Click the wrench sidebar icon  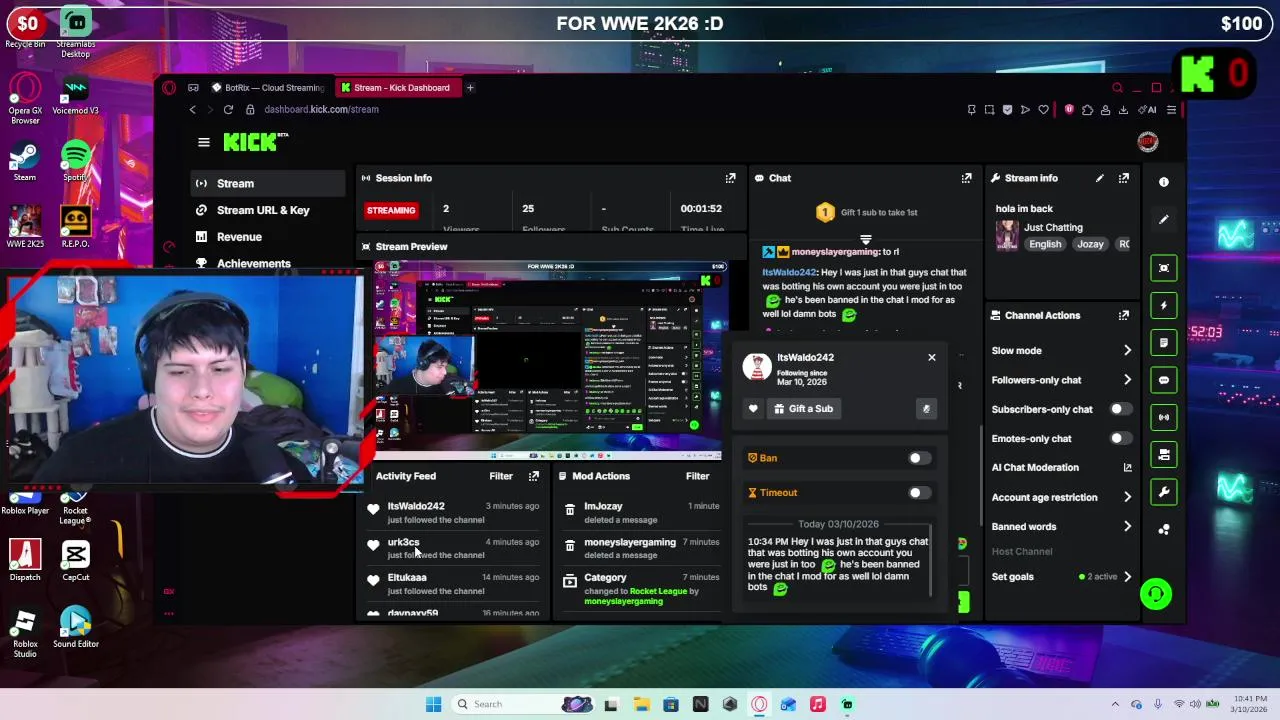(1163, 492)
